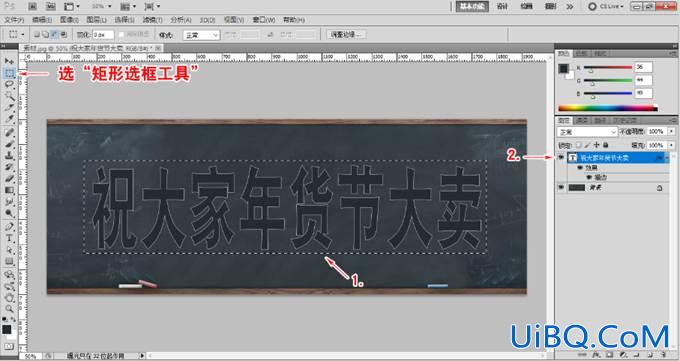The image size is (680, 361).
Task: Click the Subtract from Selection mode icon
Action: [54, 34]
